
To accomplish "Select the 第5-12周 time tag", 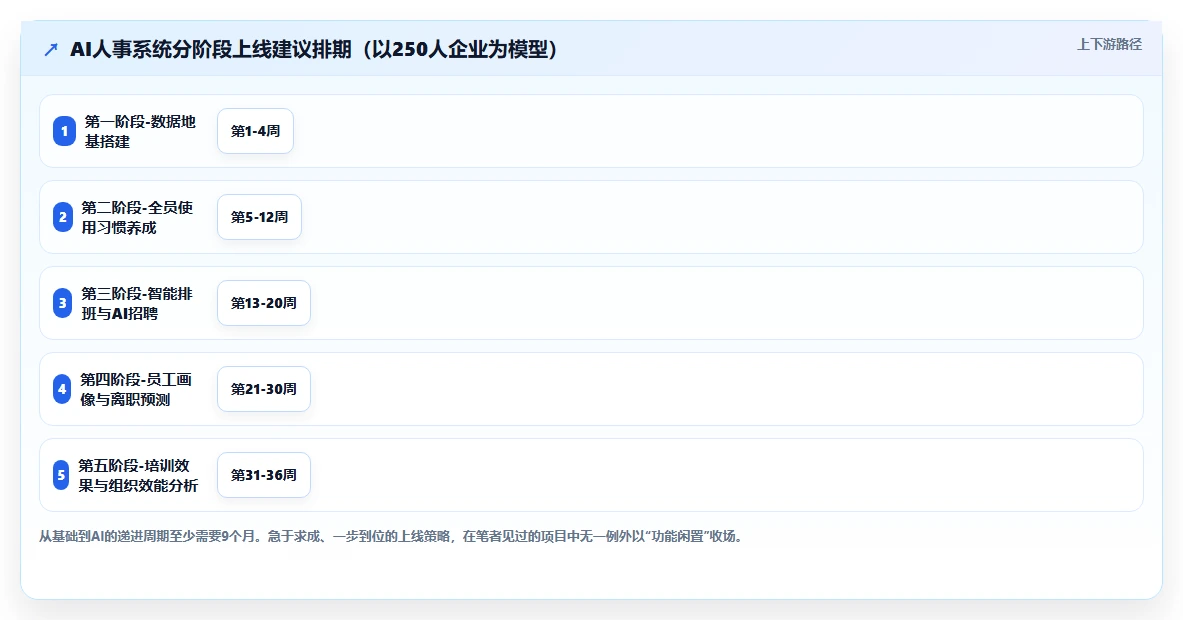I will (x=260, y=217).
